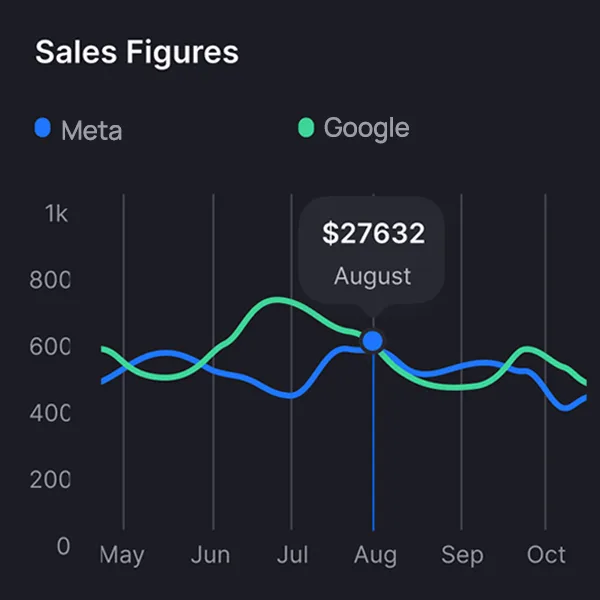
Task: Select Aug on the month axis
Action: (x=374, y=555)
